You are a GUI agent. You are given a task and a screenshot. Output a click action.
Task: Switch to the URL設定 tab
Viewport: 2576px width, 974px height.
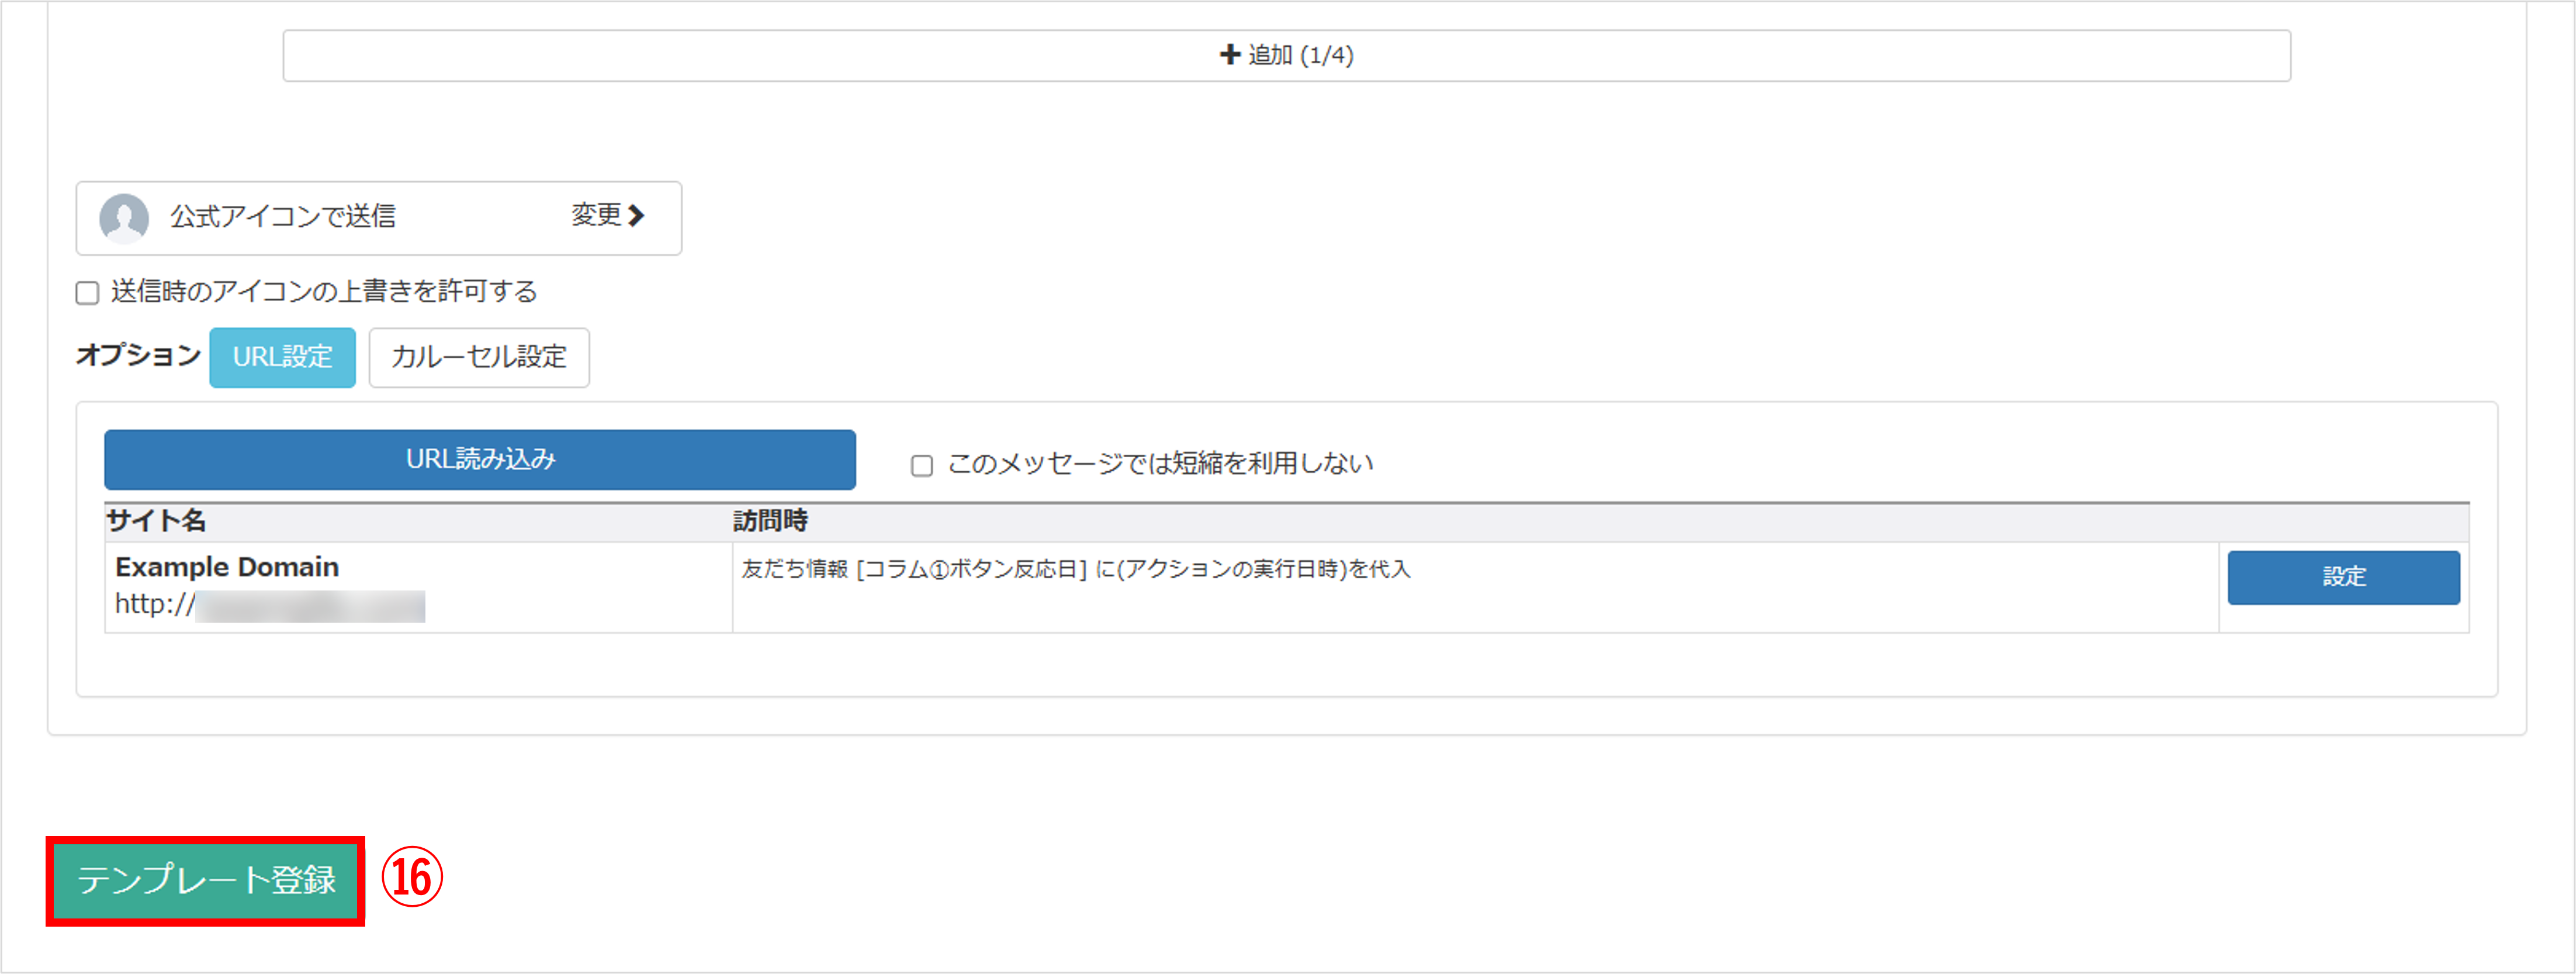(x=282, y=357)
